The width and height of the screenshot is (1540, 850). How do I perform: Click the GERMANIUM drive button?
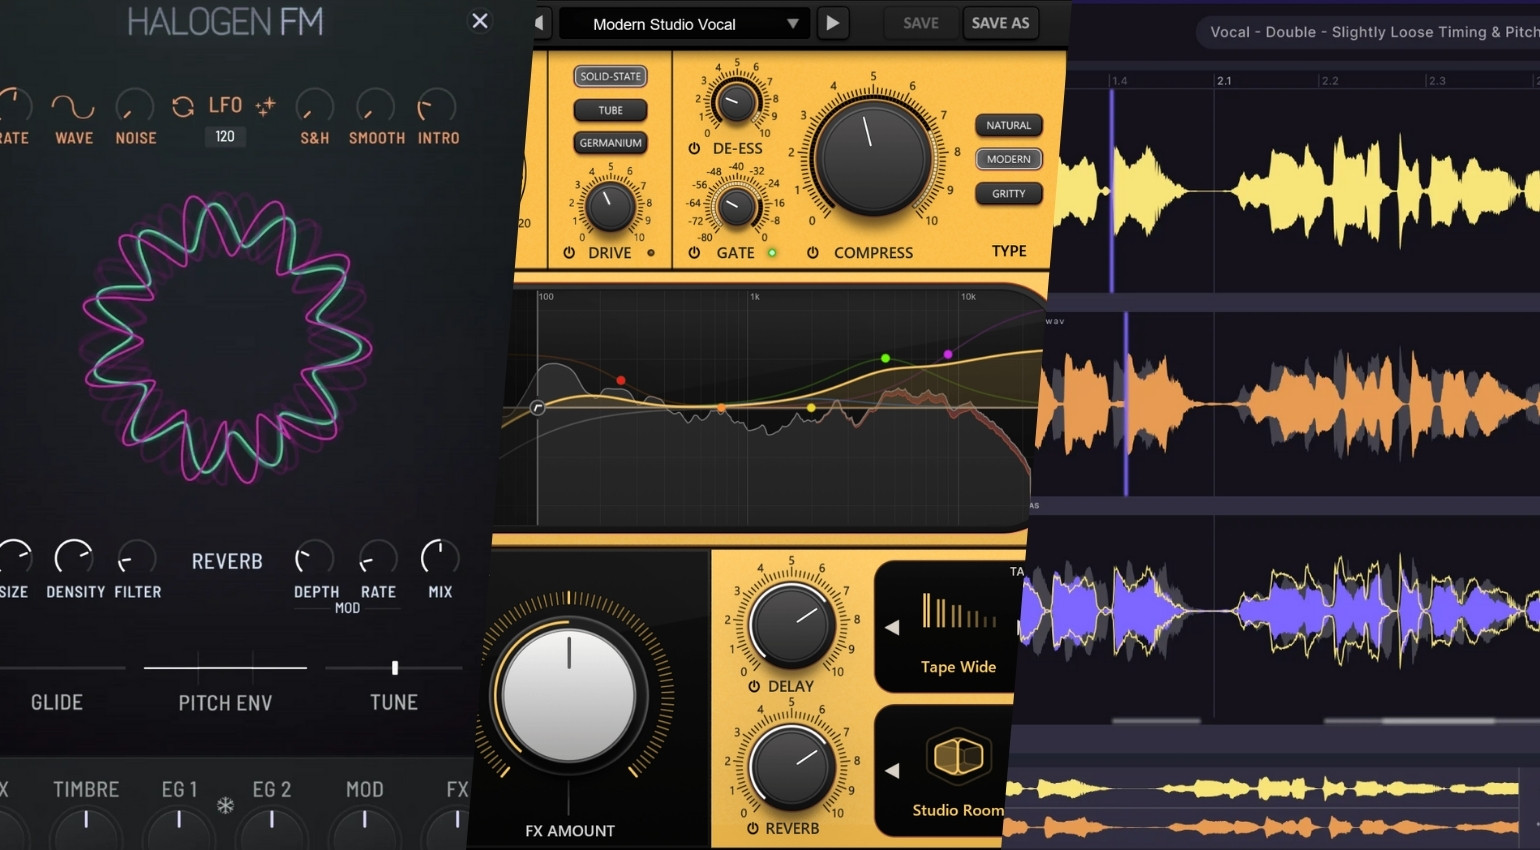pos(610,143)
